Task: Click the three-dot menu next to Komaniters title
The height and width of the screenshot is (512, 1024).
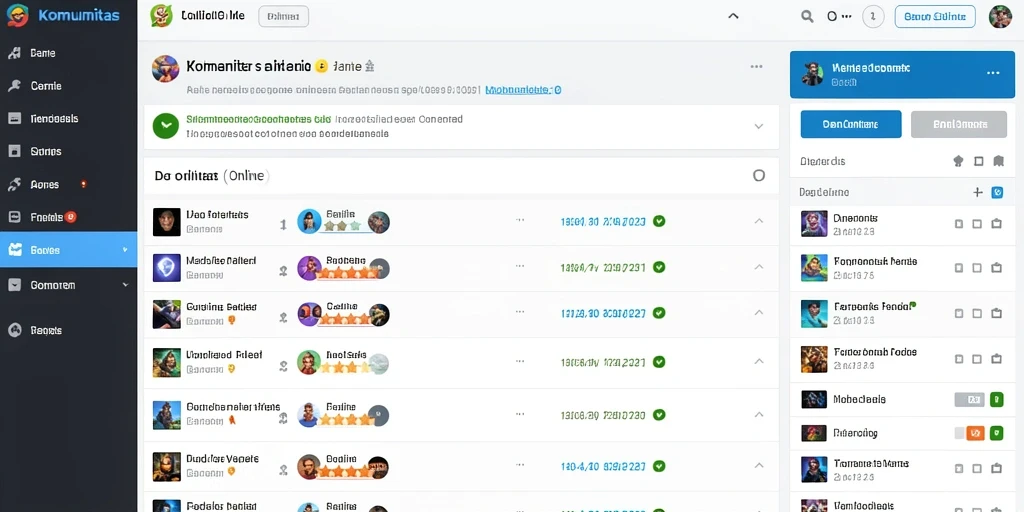Action: click(756, 67)
